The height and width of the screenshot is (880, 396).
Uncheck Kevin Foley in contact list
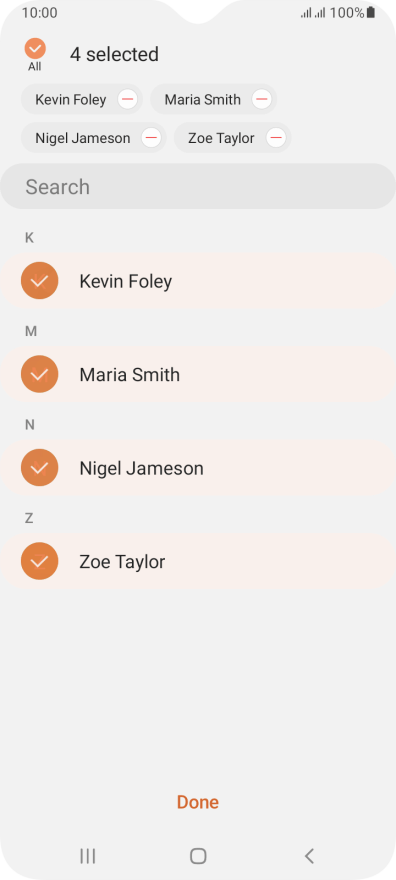(x=39, y=281)
